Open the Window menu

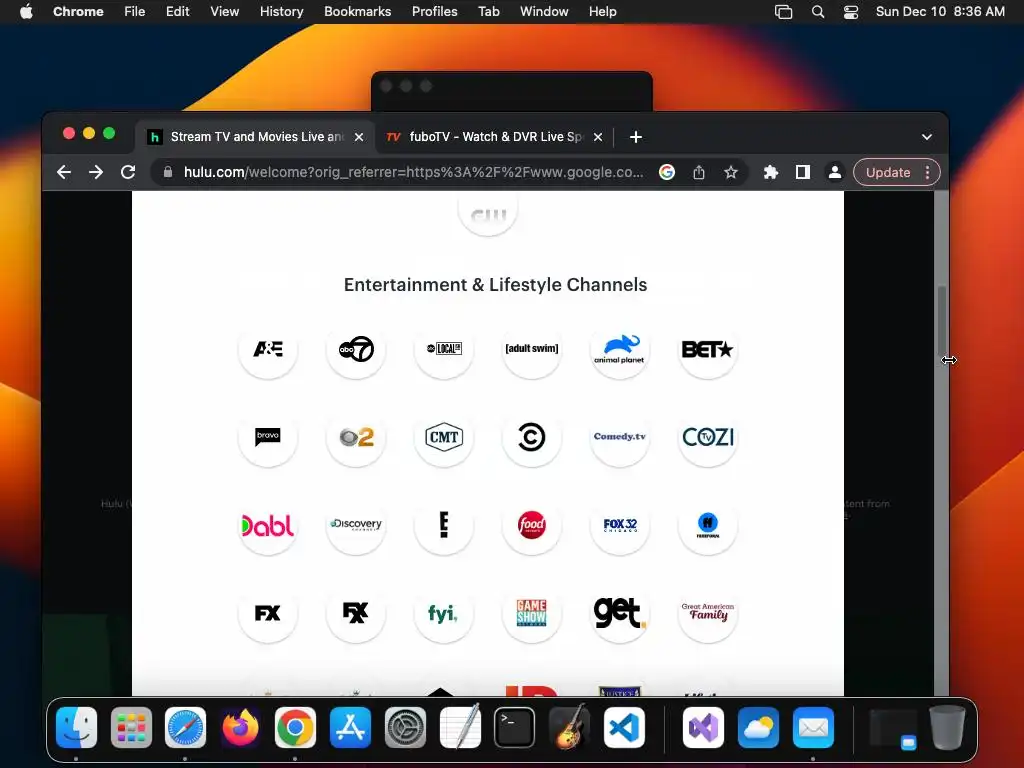[544, 12]
